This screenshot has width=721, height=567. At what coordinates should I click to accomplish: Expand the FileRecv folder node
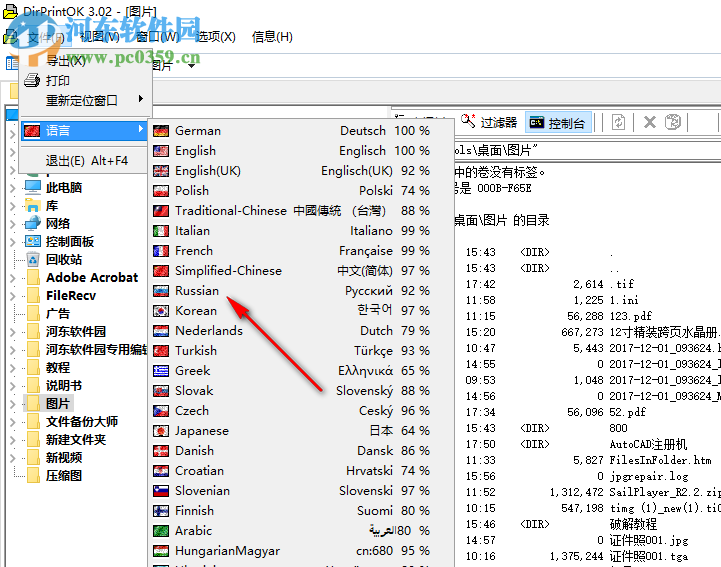[x=12, y=296]
